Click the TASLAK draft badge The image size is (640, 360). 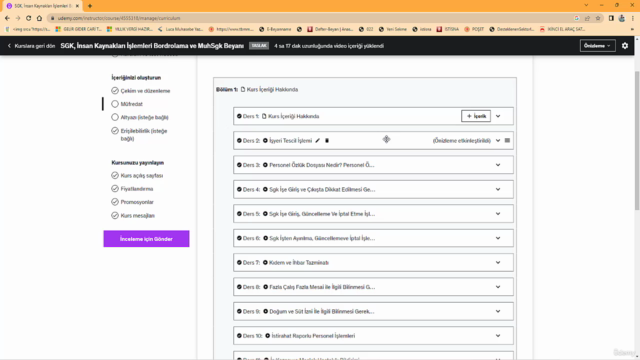(x=259, y=46)
